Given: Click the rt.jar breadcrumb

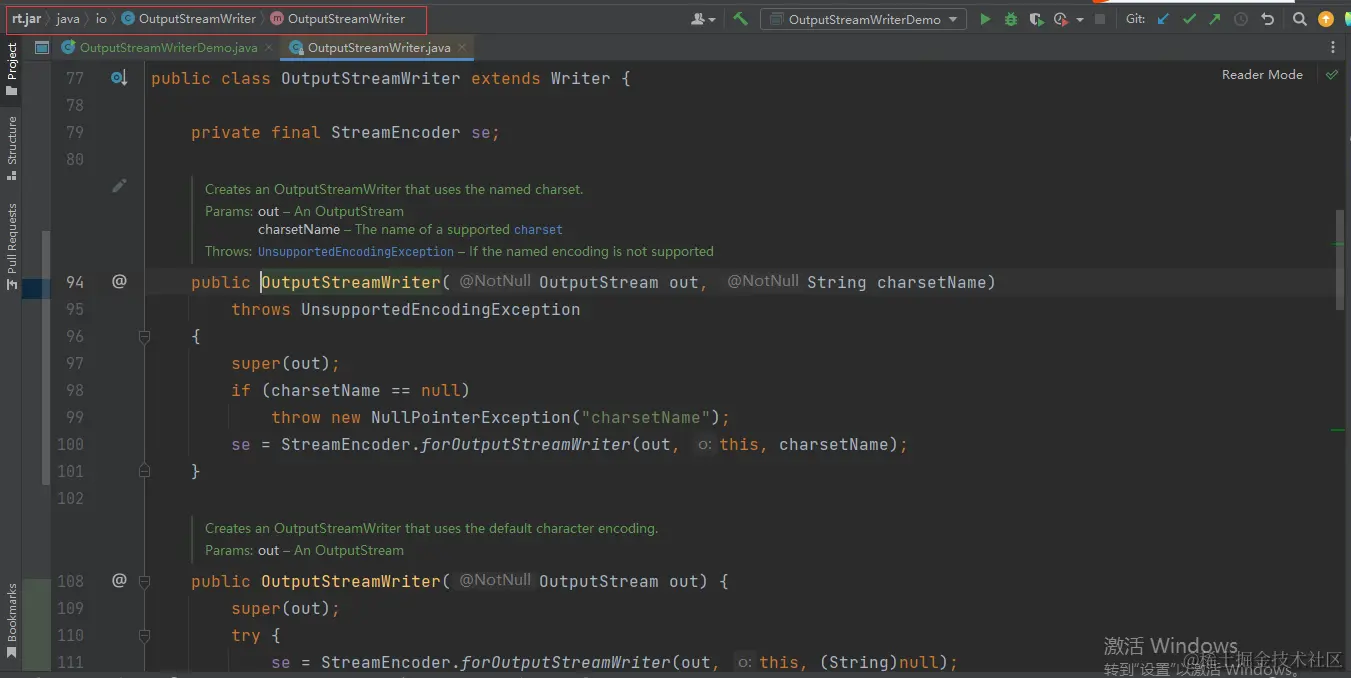Looking at the screenshot, I should pyautogui.click(x=26, y=19).
